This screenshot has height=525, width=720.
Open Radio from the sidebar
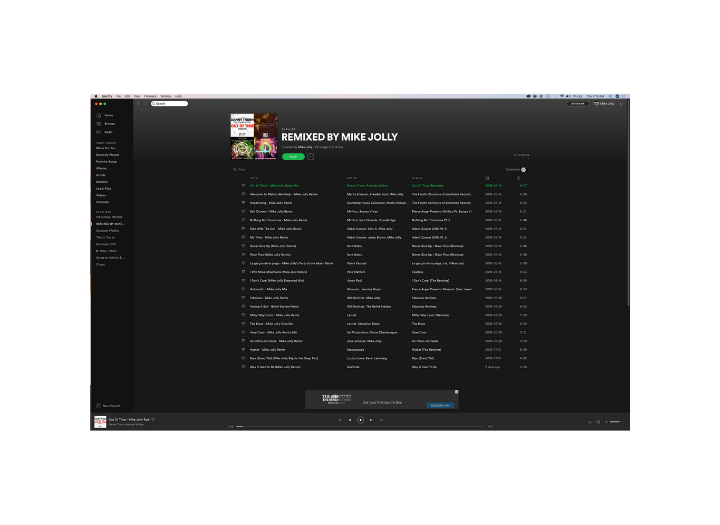click(105, 132)
